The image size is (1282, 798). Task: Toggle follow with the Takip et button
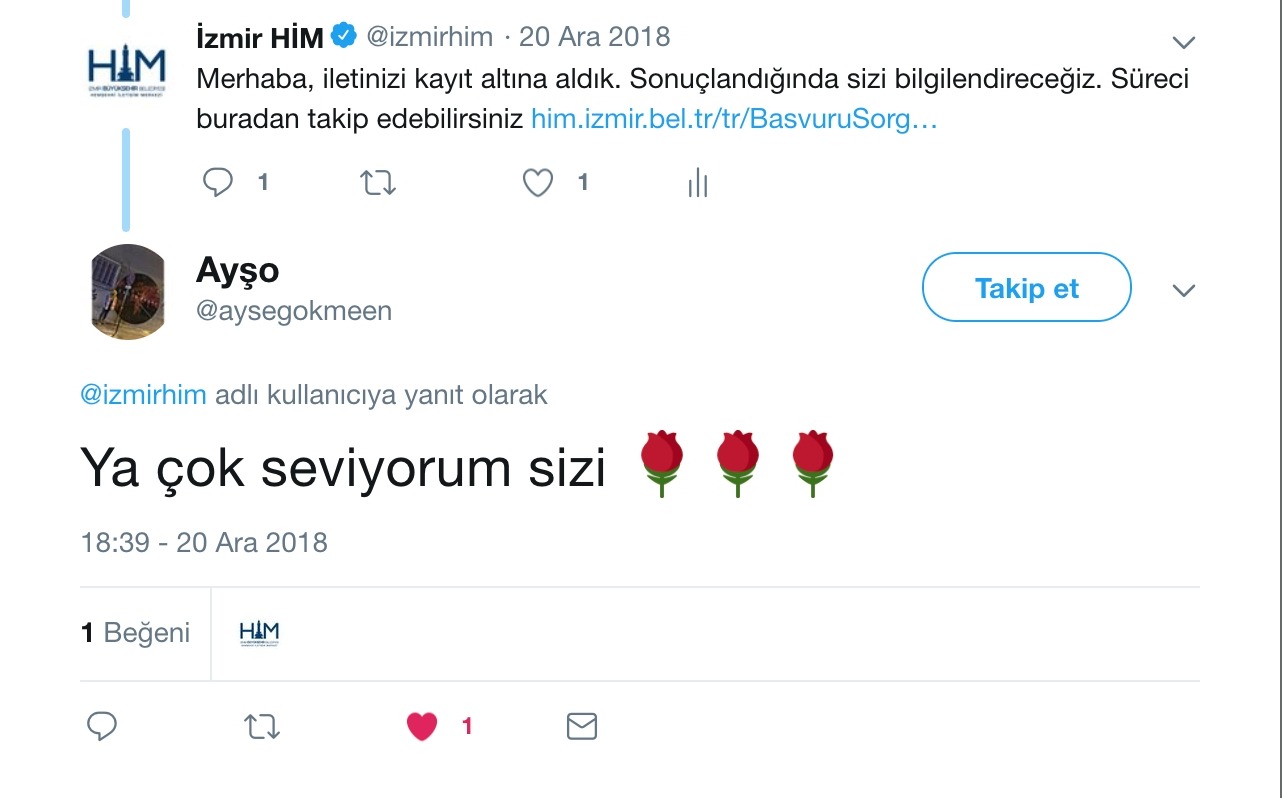pos(1025,287)
